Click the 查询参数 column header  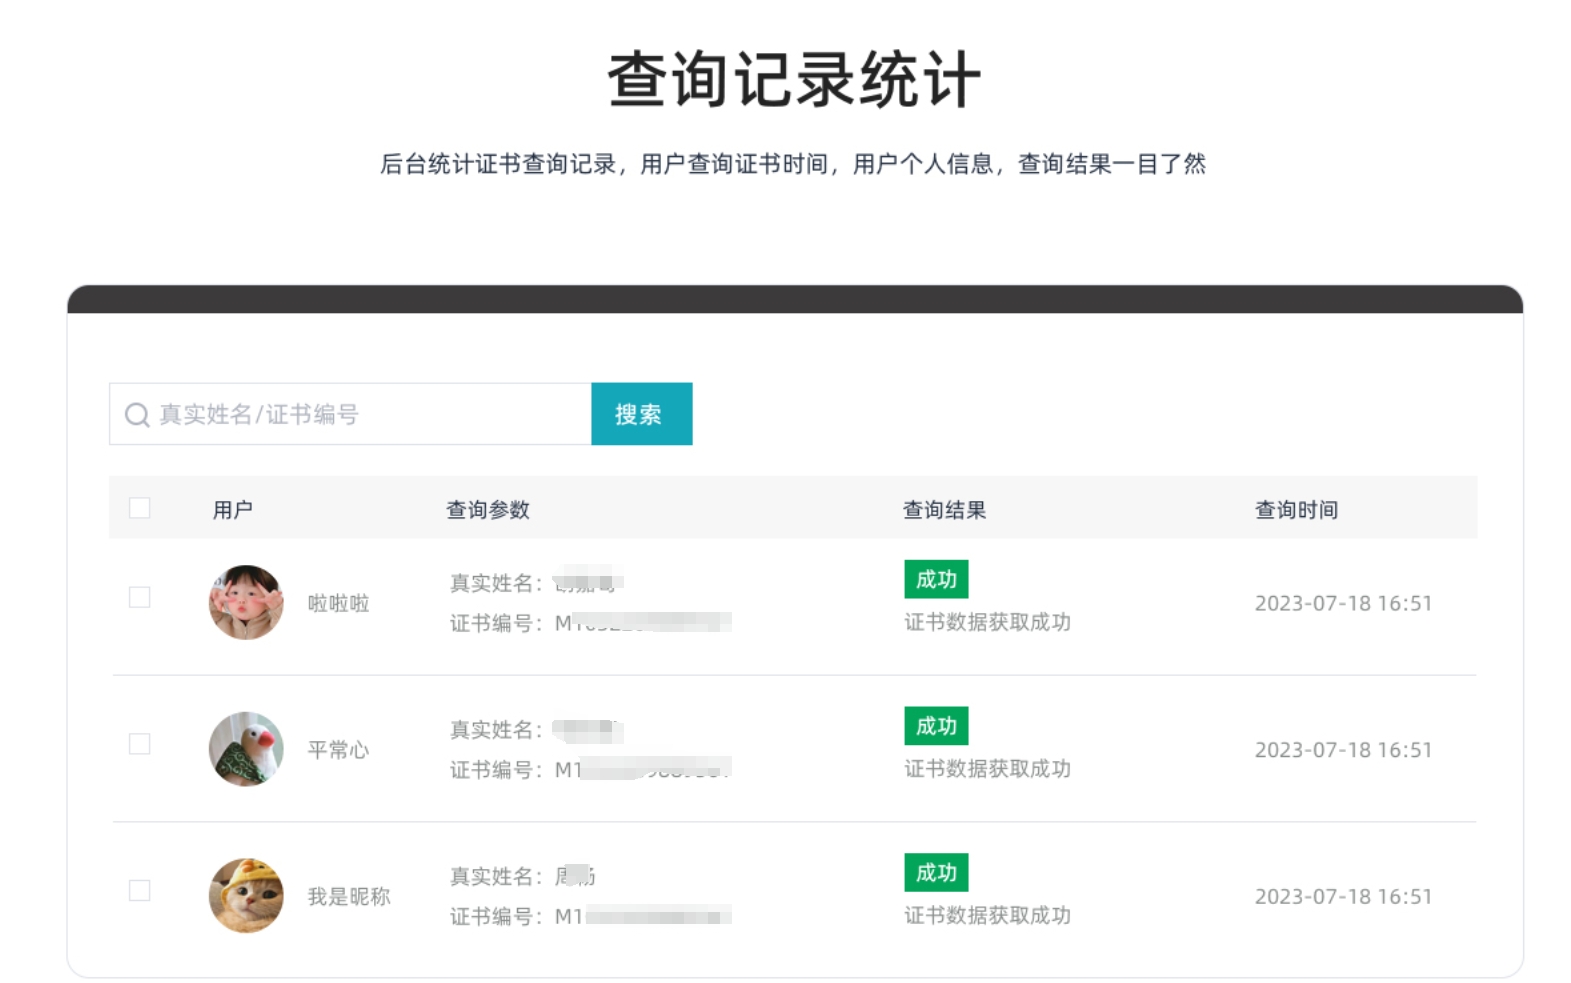pos(488,510)
